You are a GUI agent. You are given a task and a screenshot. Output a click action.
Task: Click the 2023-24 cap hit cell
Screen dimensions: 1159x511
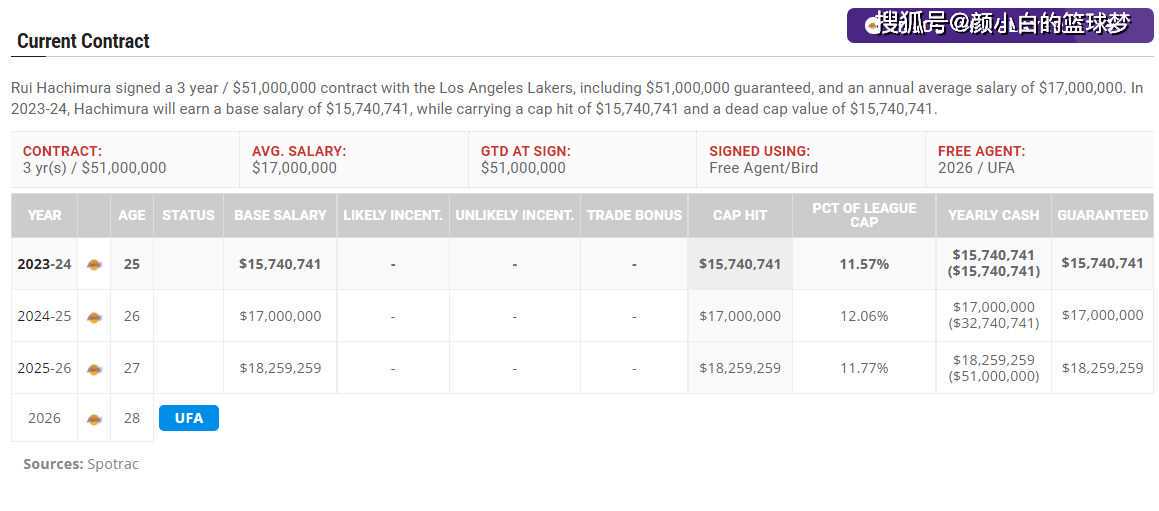coord(740,264)
